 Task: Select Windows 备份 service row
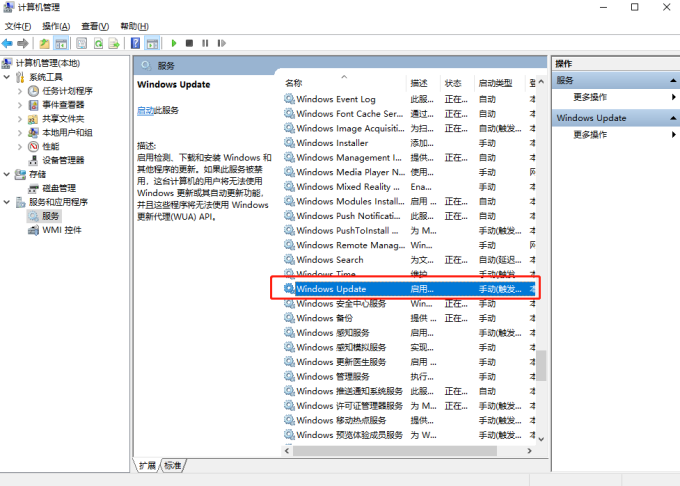point(409,318)
